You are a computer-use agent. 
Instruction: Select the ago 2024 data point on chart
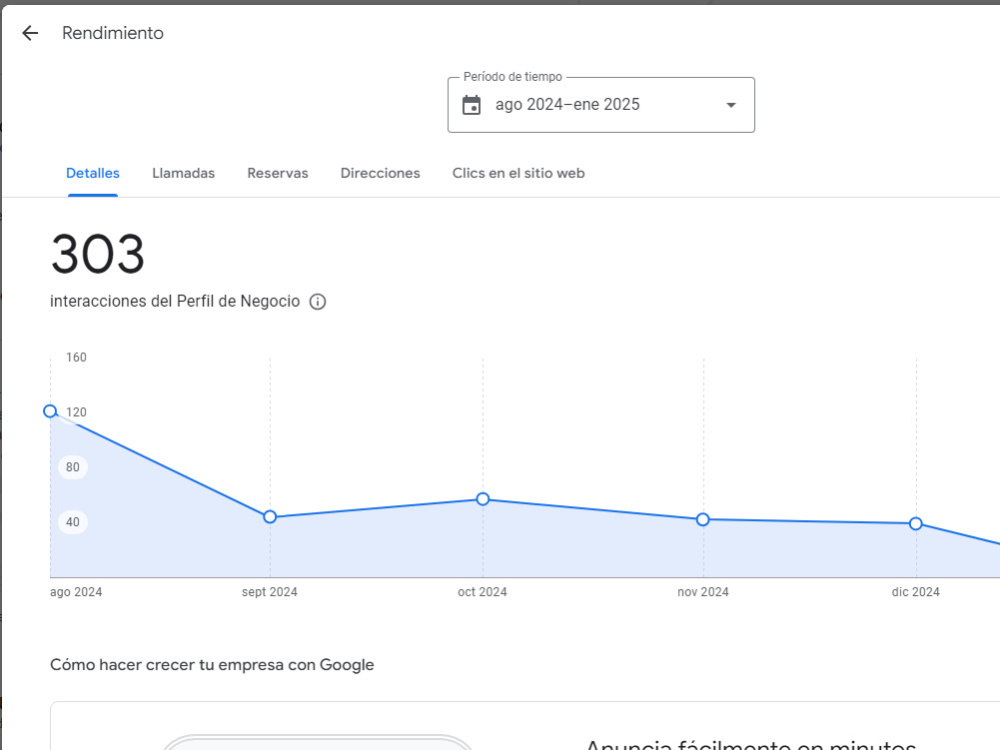(50, 411)
